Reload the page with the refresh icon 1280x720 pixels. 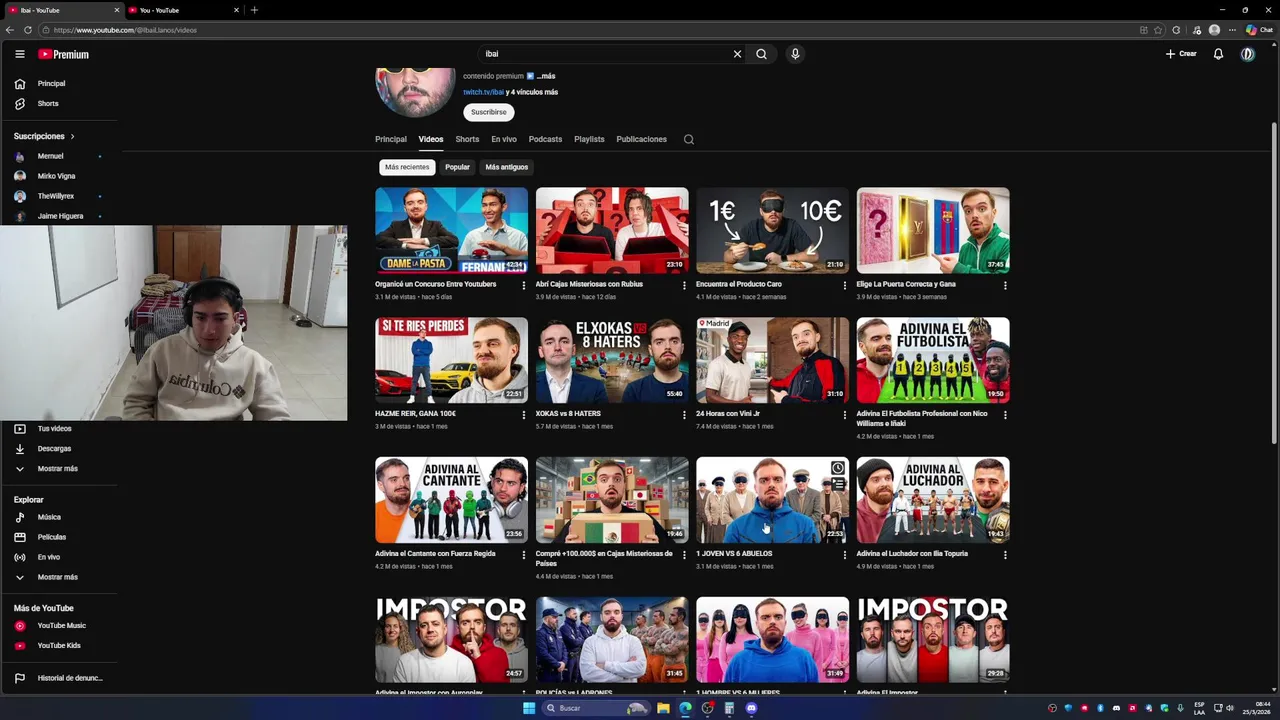pyautogui.click(x=27, y=30)
